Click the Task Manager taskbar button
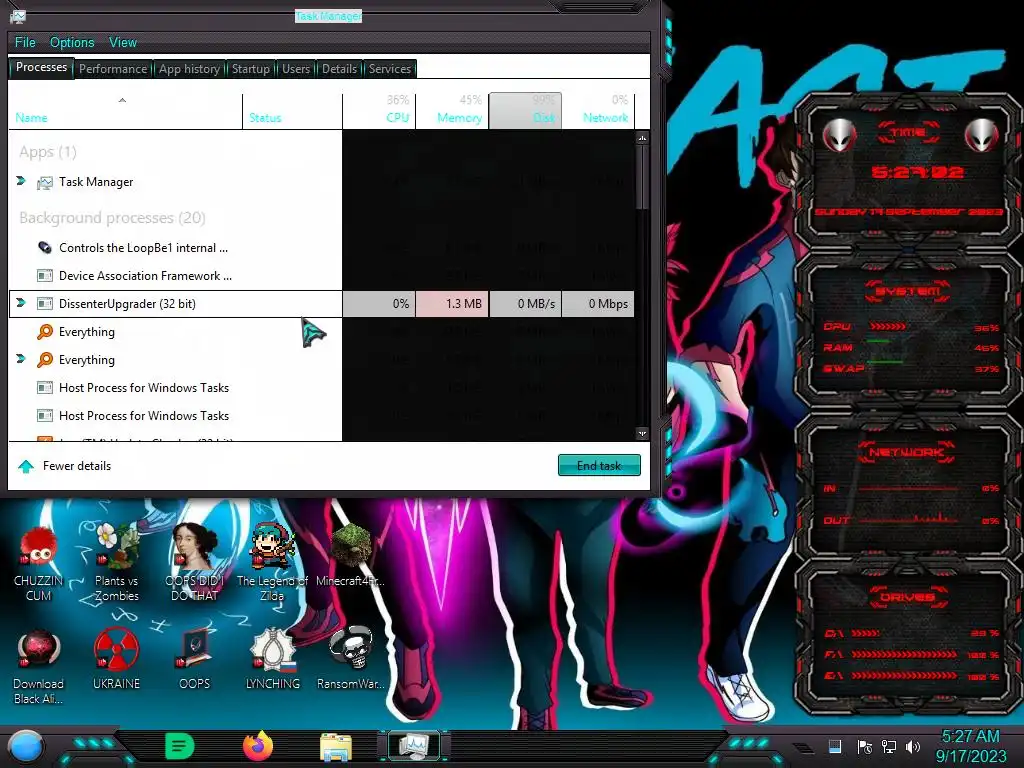 pos(414,746)
